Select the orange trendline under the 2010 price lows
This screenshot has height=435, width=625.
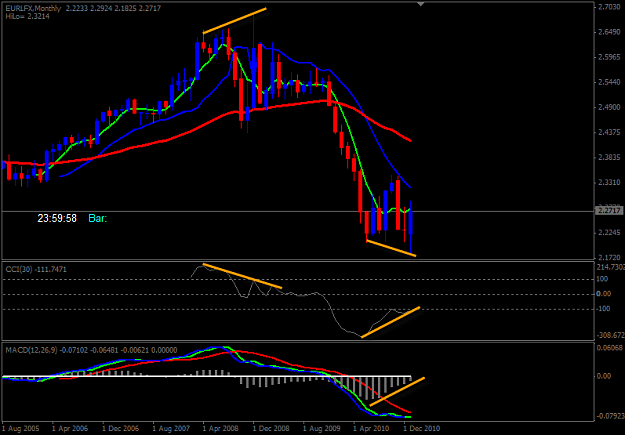click(x=391, y=248)
